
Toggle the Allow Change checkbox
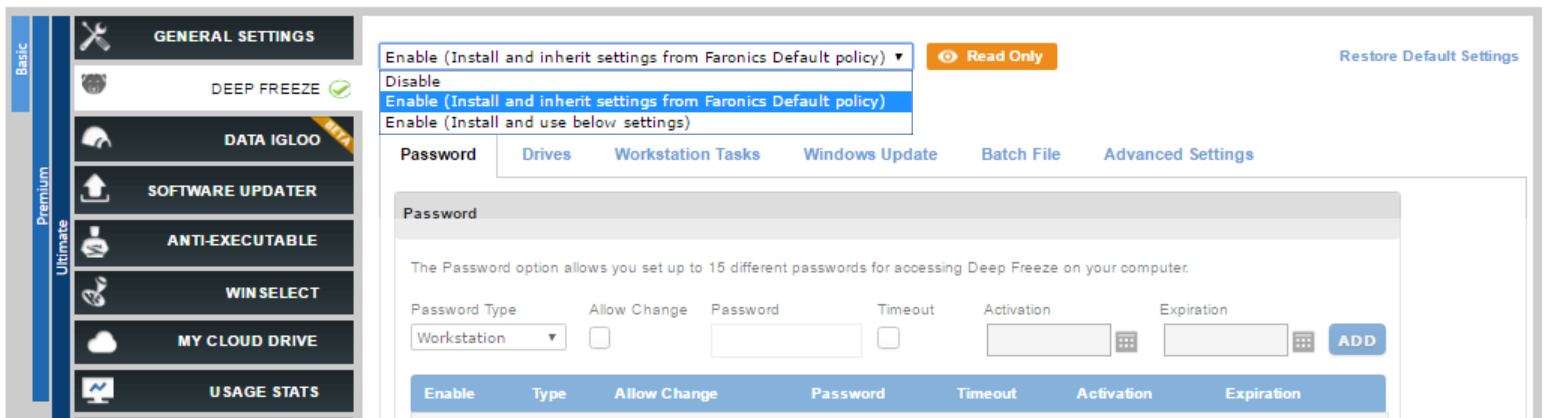click(599, 339)
